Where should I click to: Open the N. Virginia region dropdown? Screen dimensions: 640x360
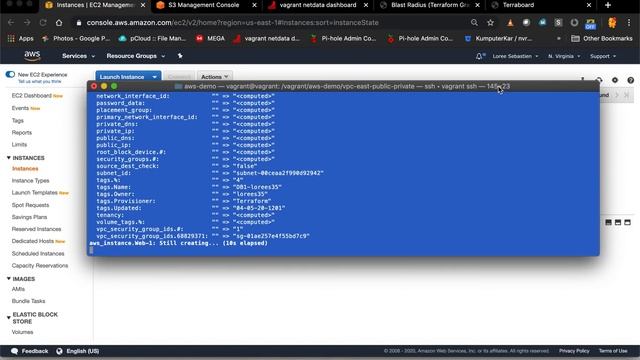pos(564,56)
